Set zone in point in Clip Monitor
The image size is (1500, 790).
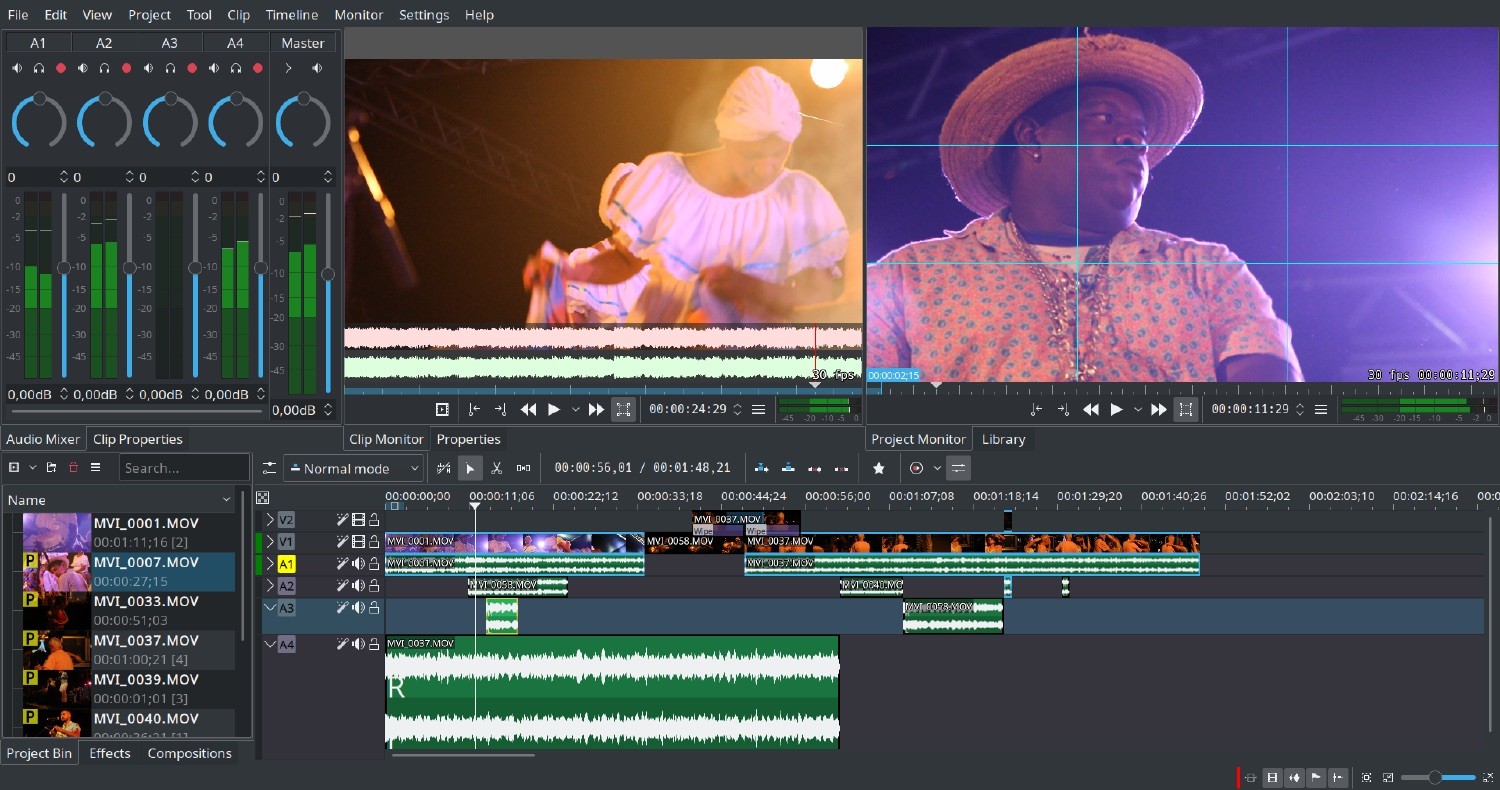coord(474,409)
